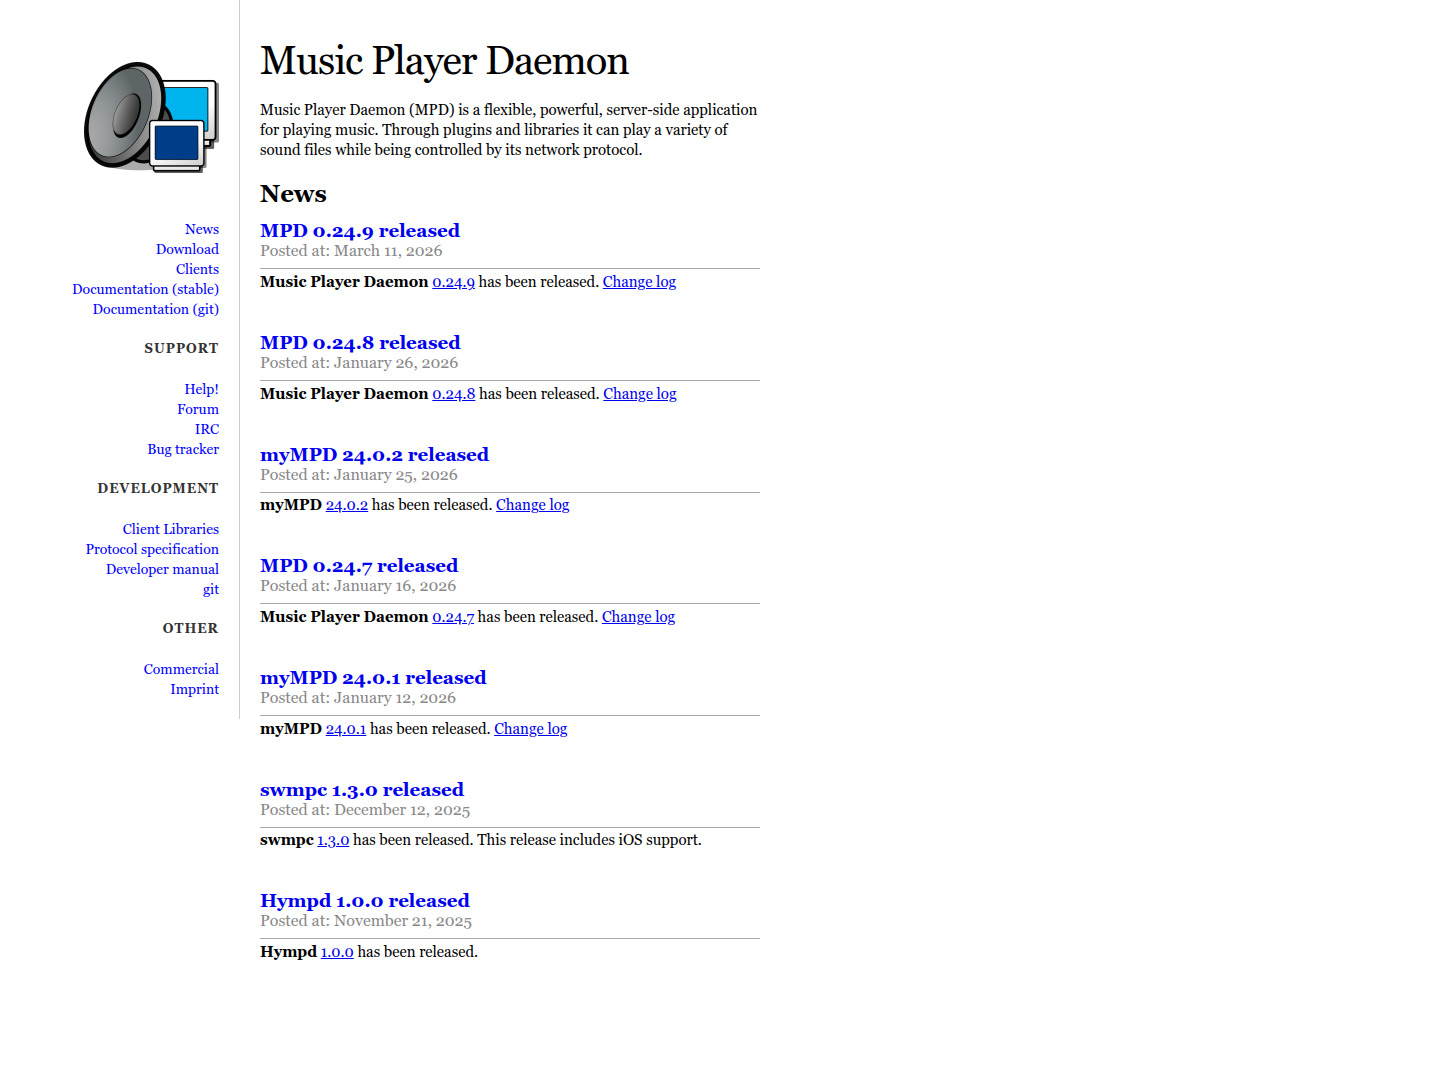Open Change log for myMPD 24.0.1
The image size is (1440, 1080).
tap(531, 729)
